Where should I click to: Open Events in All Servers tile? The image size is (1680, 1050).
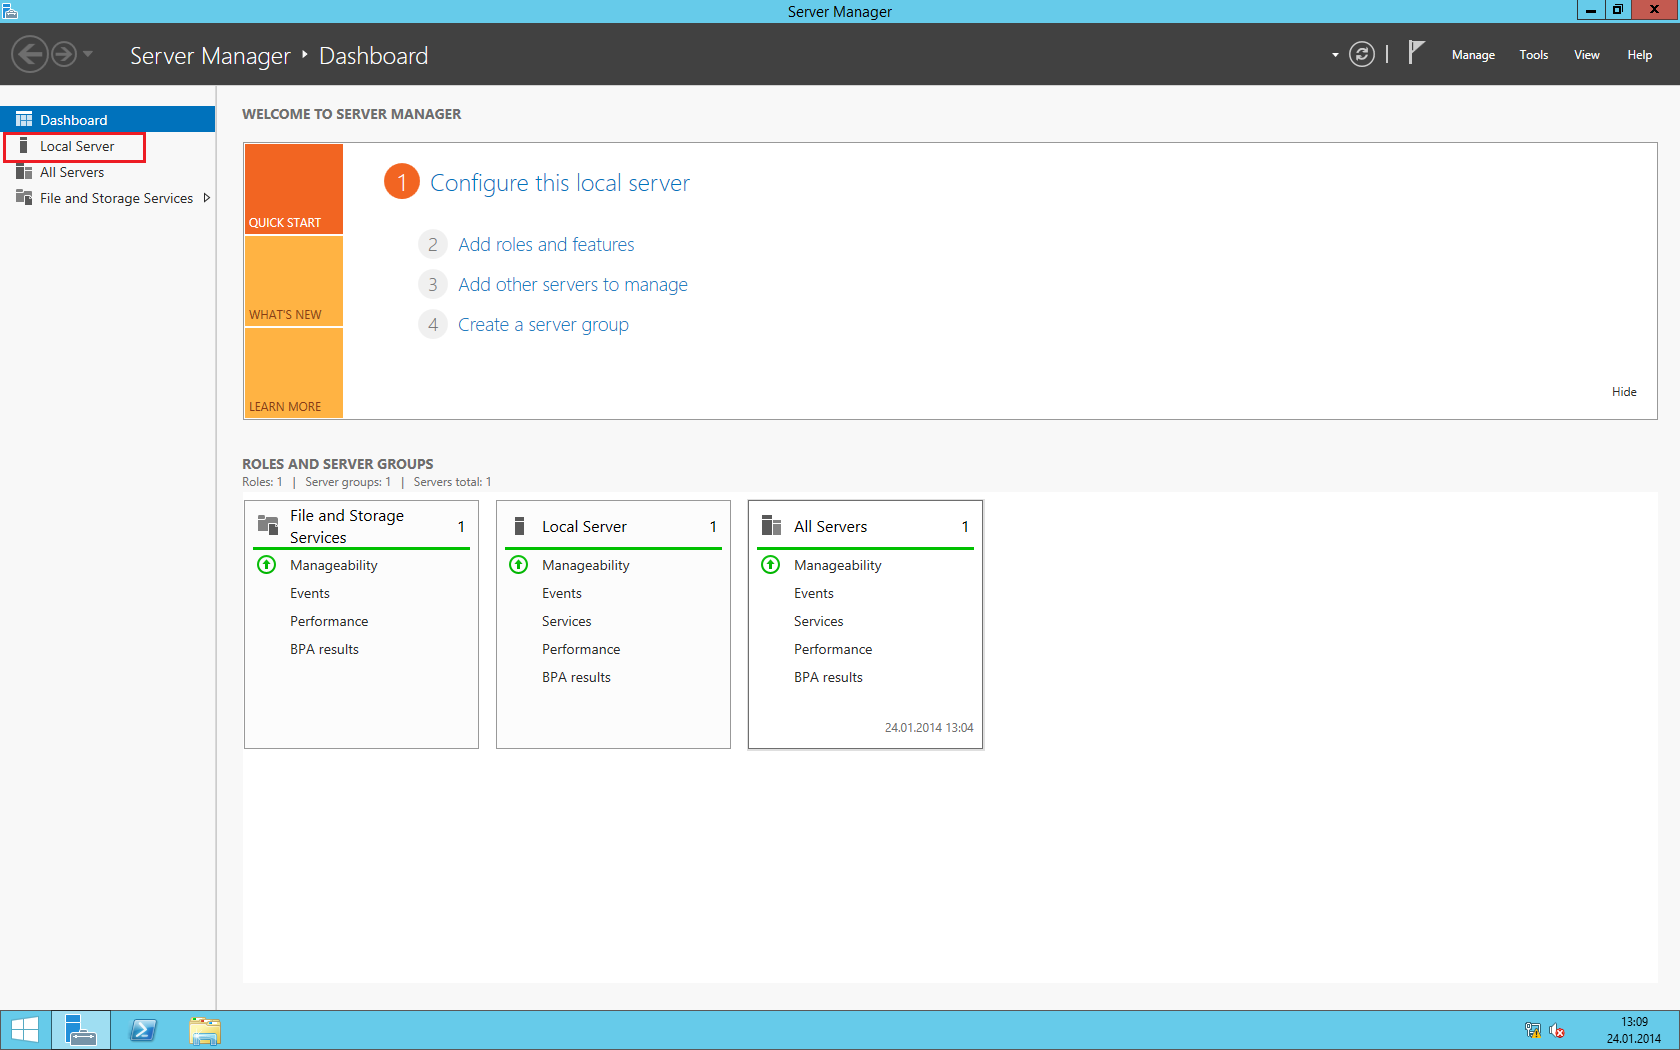pyautogui.click(x=813, y=593)
